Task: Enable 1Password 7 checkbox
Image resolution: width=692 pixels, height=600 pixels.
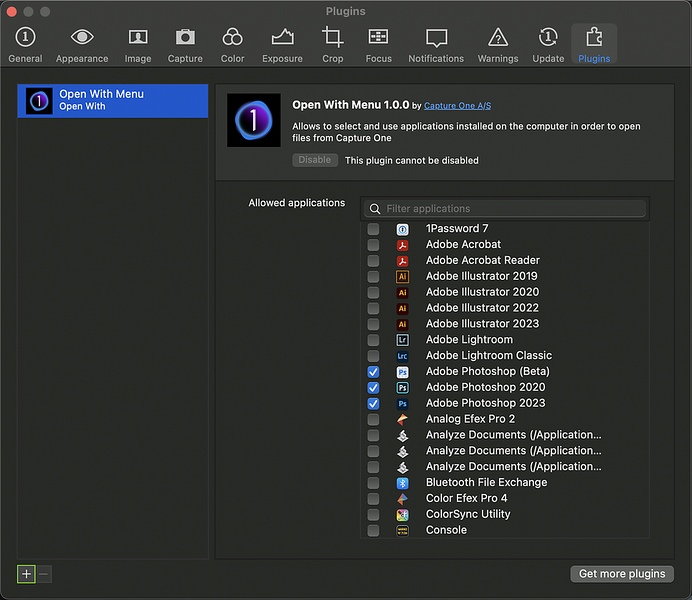Action: (x=373, y=229)
